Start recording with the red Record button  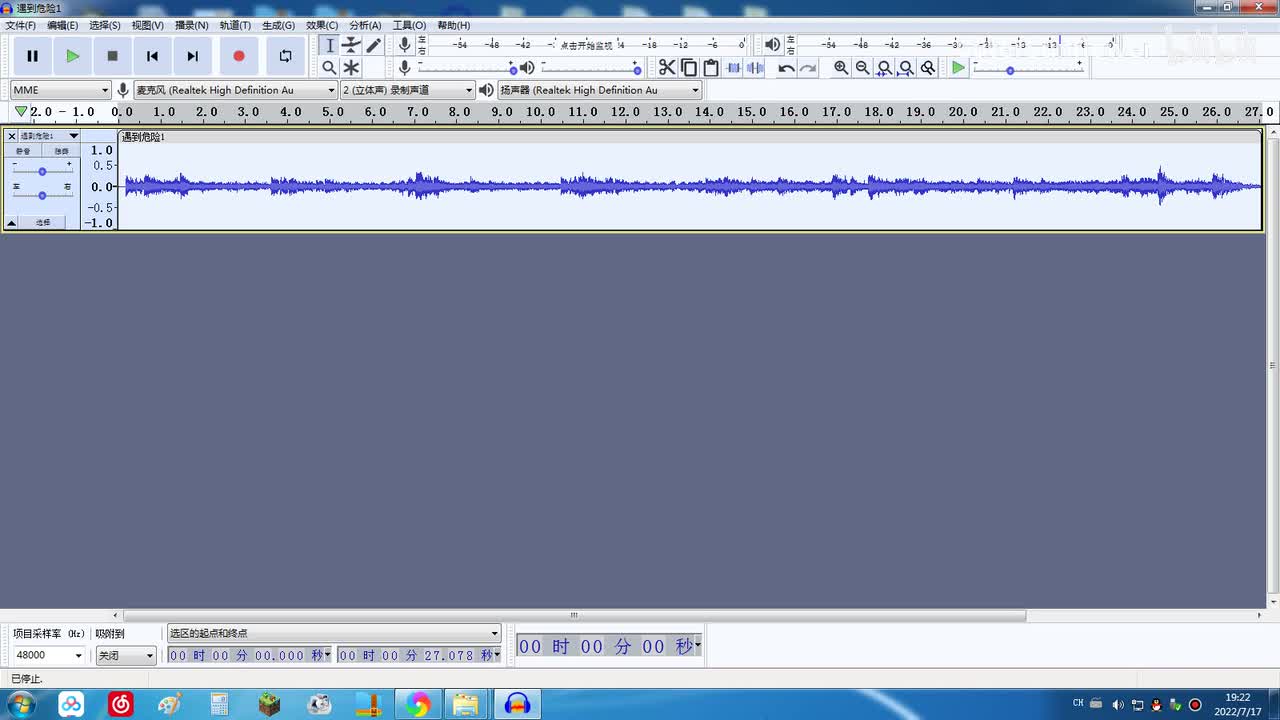coord(238,57)
